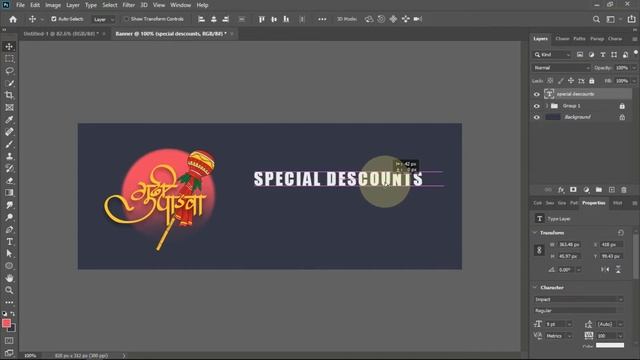Open the Search icon at top right
Screen dimensions: 640x360
[x=596, y=19]
